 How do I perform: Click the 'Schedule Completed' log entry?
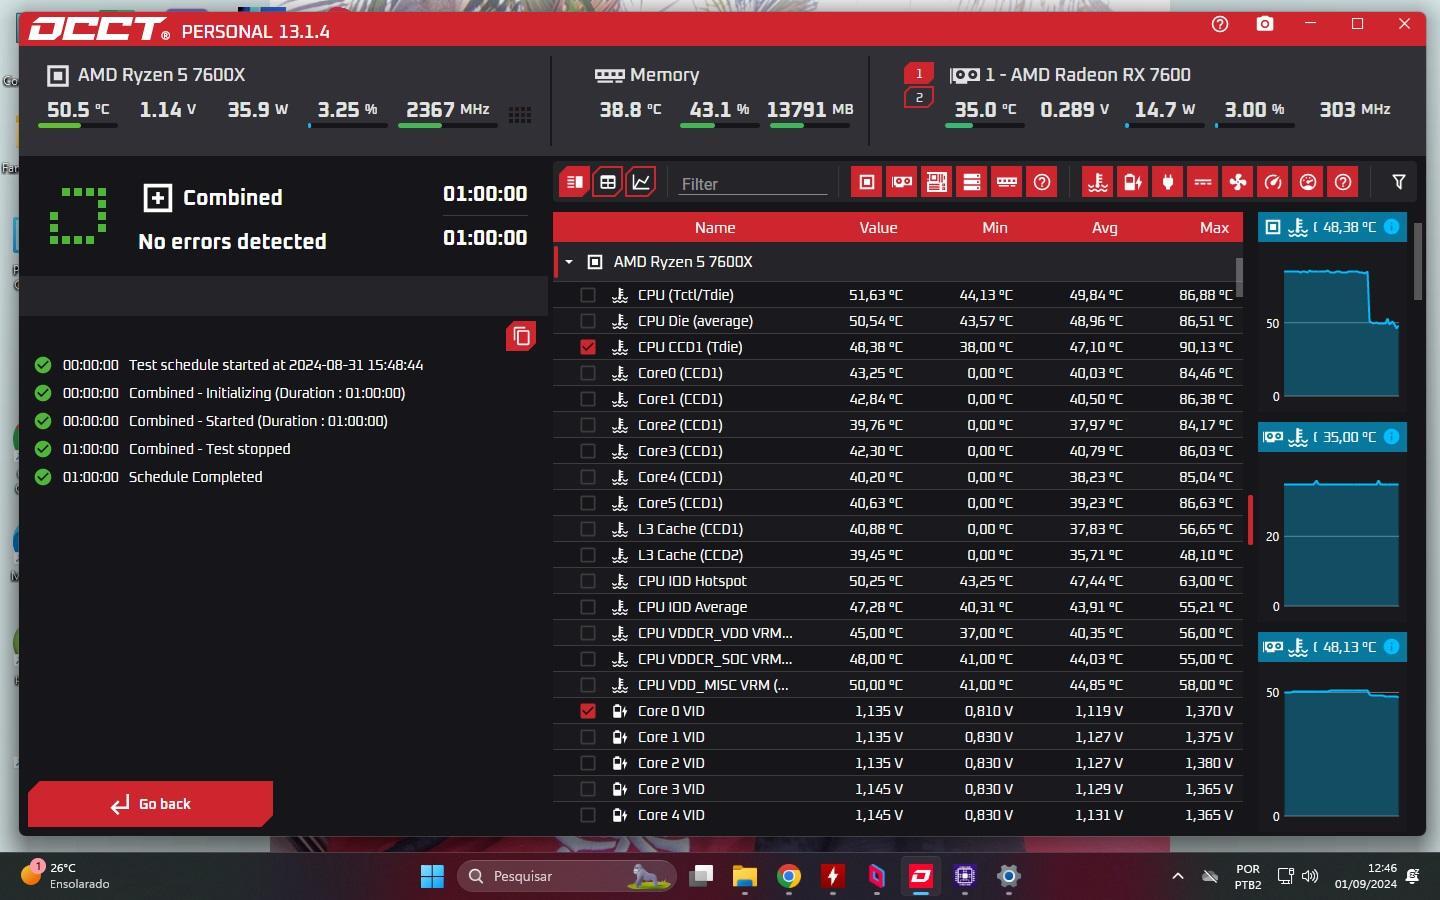(195, 477)
